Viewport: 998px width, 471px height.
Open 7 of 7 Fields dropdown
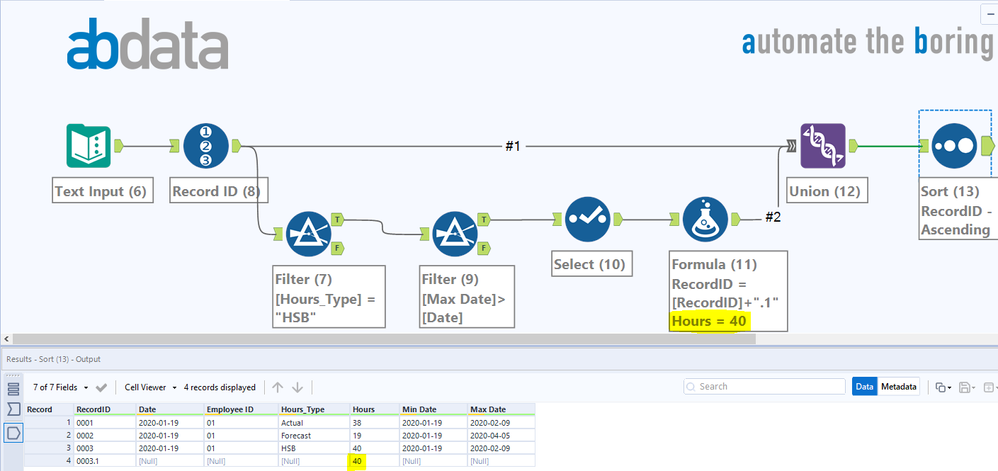60,387
